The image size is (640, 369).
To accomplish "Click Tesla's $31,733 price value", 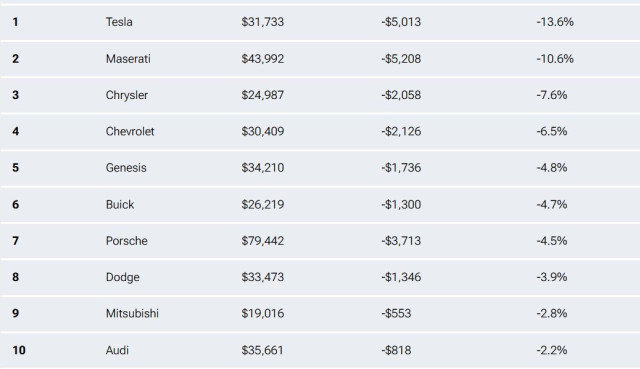I will 262,22.
